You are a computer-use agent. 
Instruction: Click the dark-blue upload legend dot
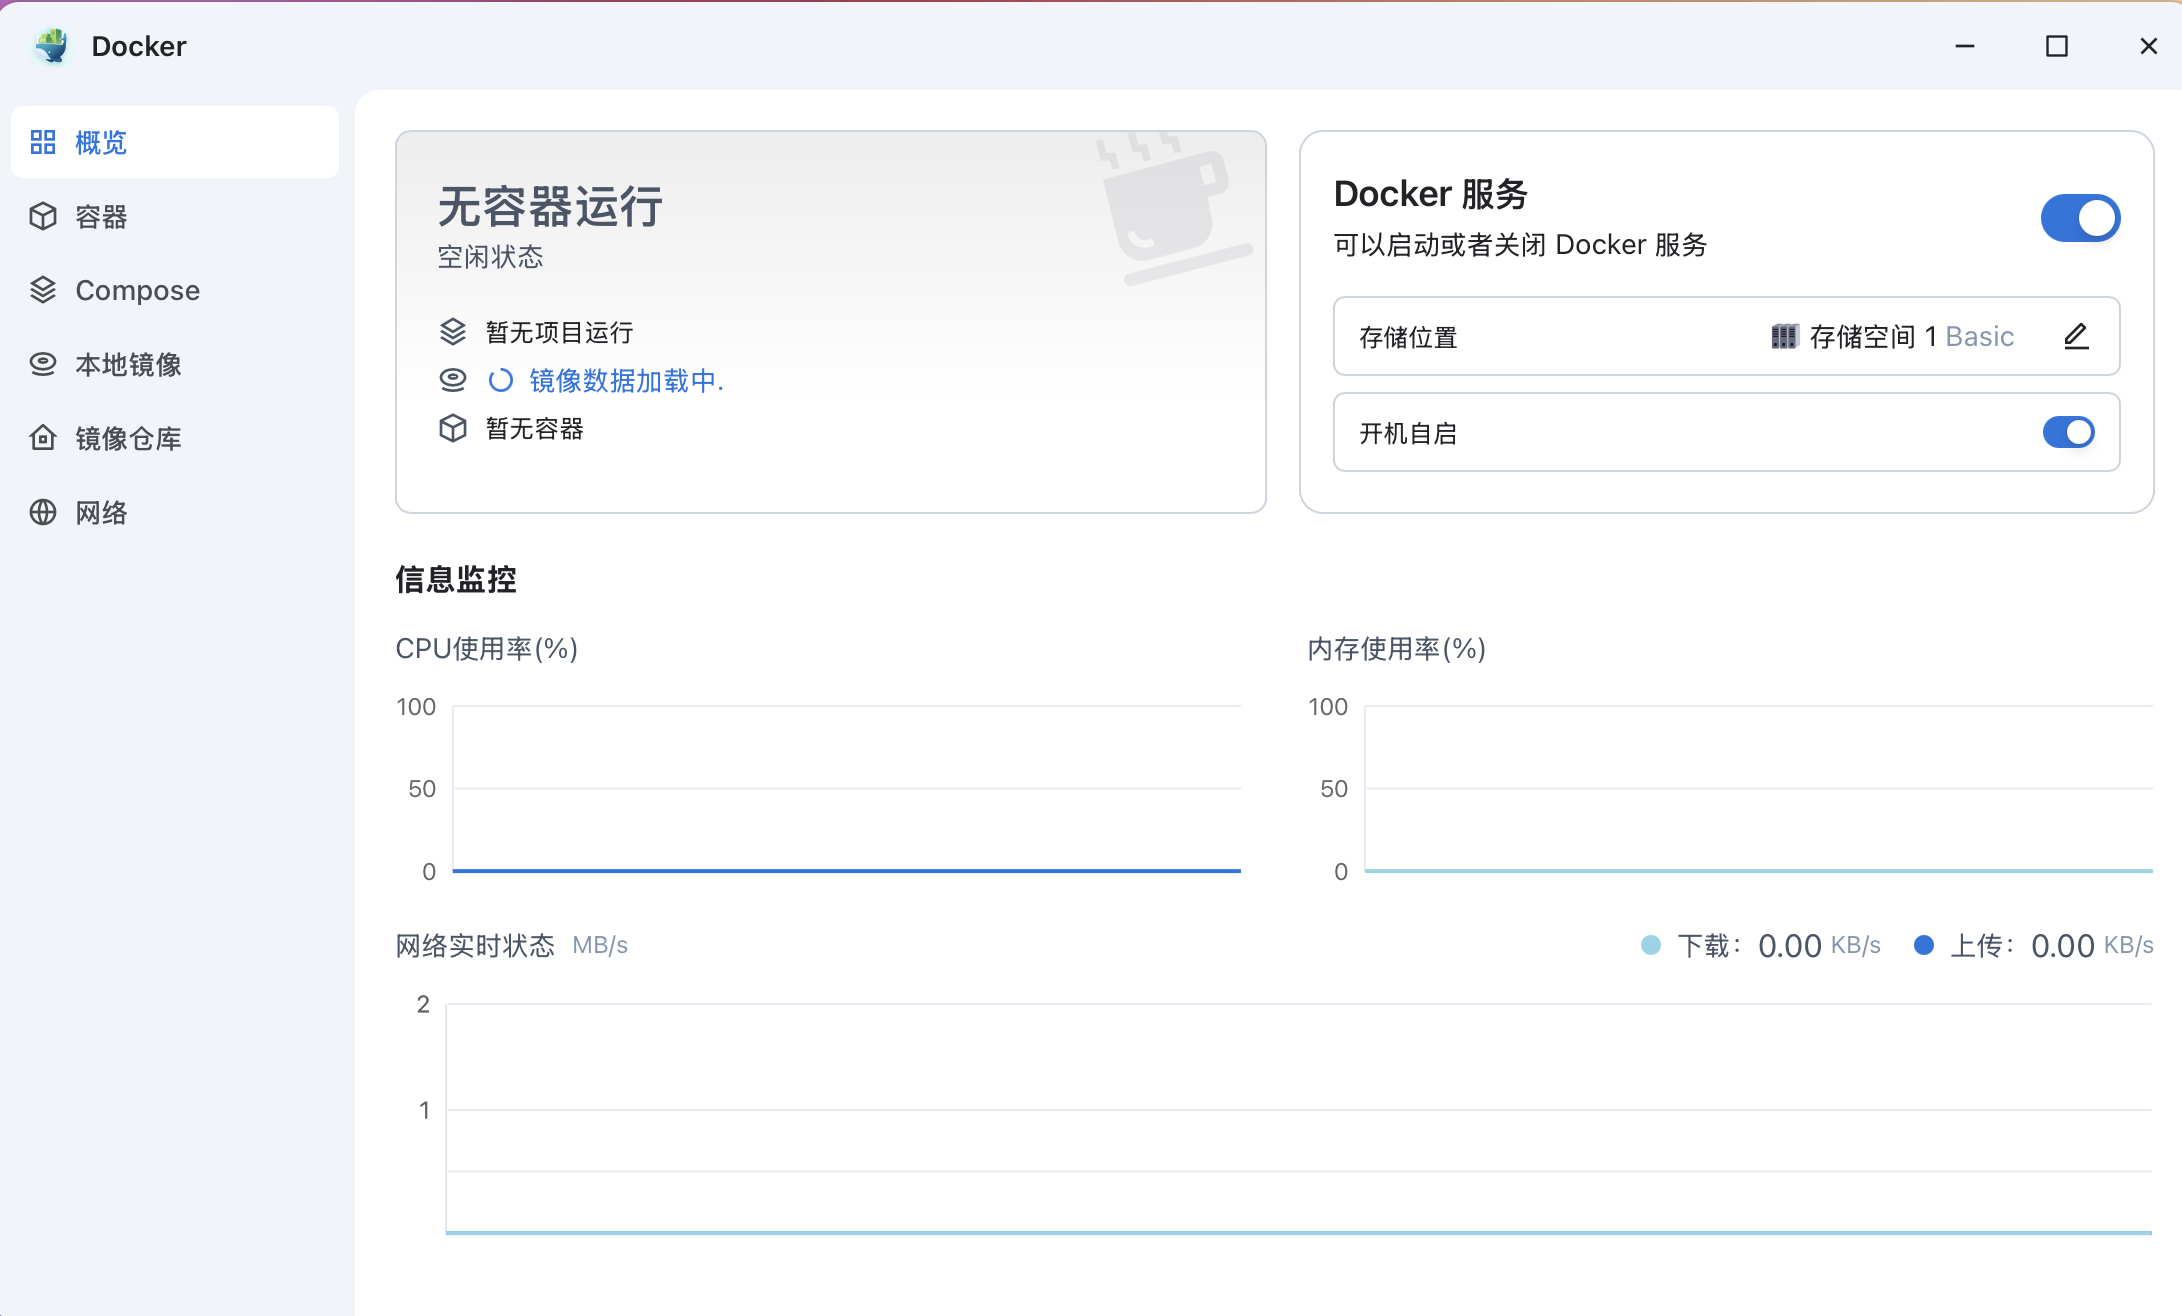click(x=1923, y=945)
